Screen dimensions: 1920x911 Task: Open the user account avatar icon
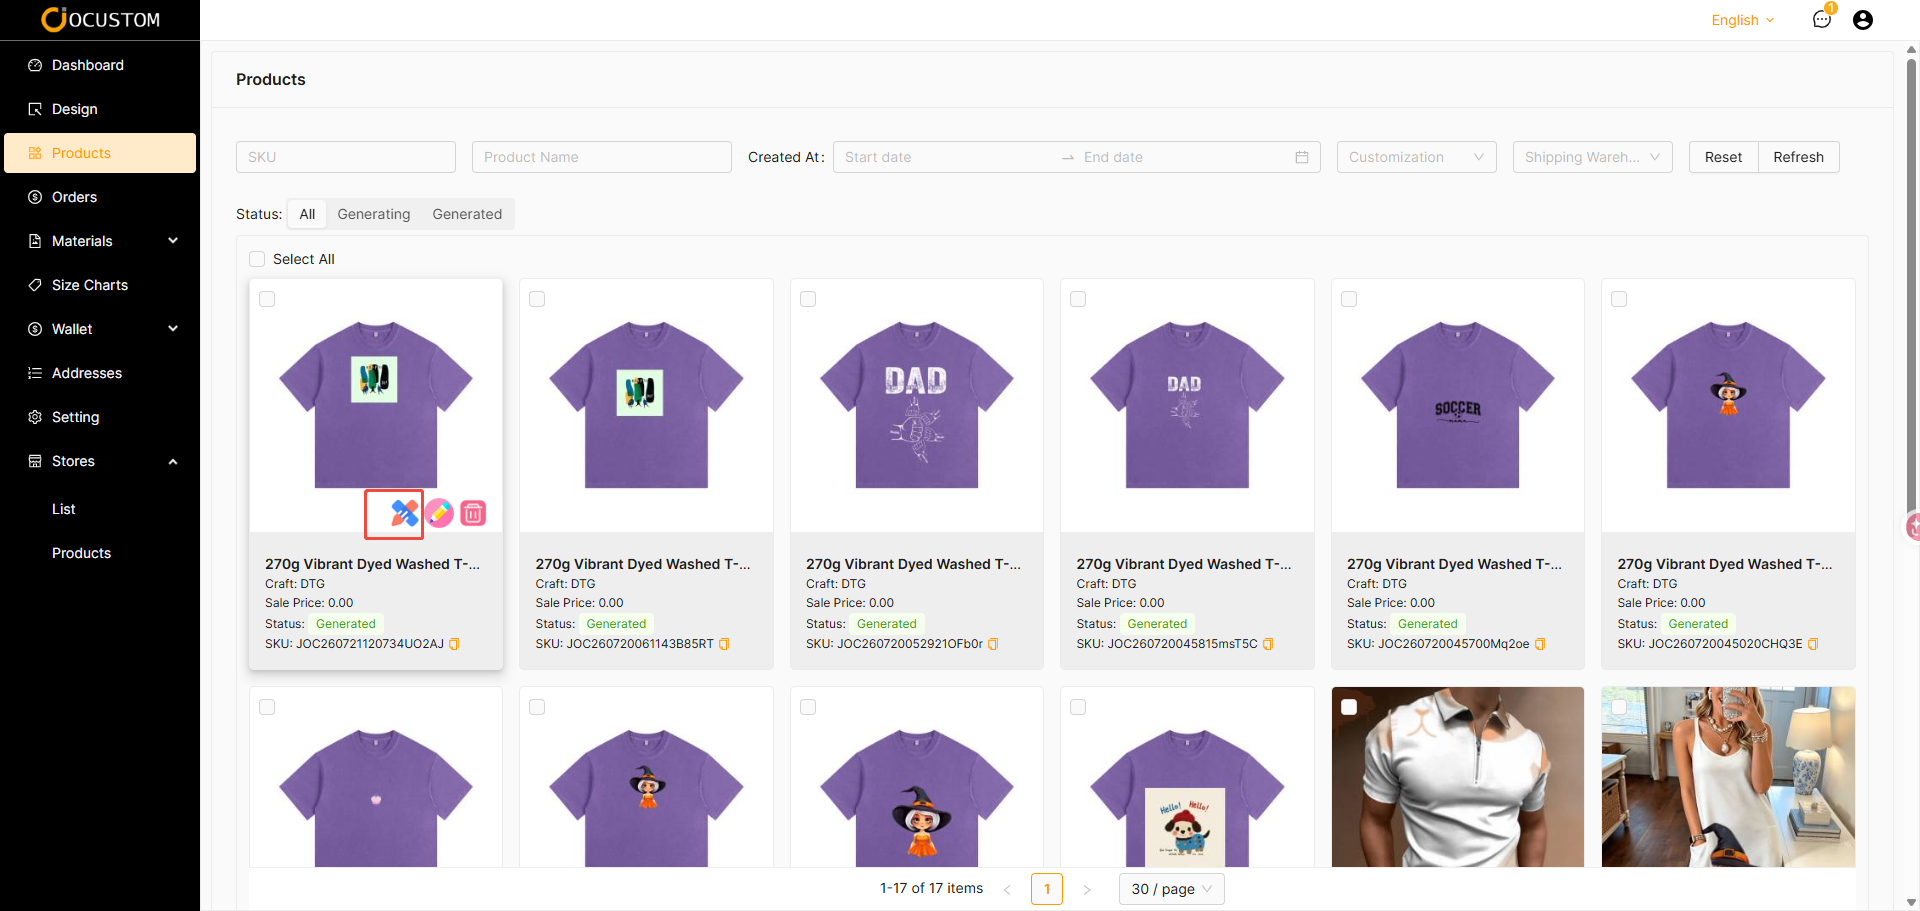click(1863, 20)
